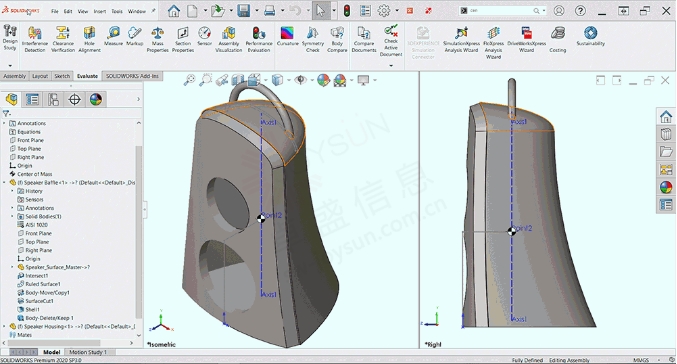Open Options gear icon
Image resolution: width=677 pixels, height=364 pixels.
(x=384, y=11)
